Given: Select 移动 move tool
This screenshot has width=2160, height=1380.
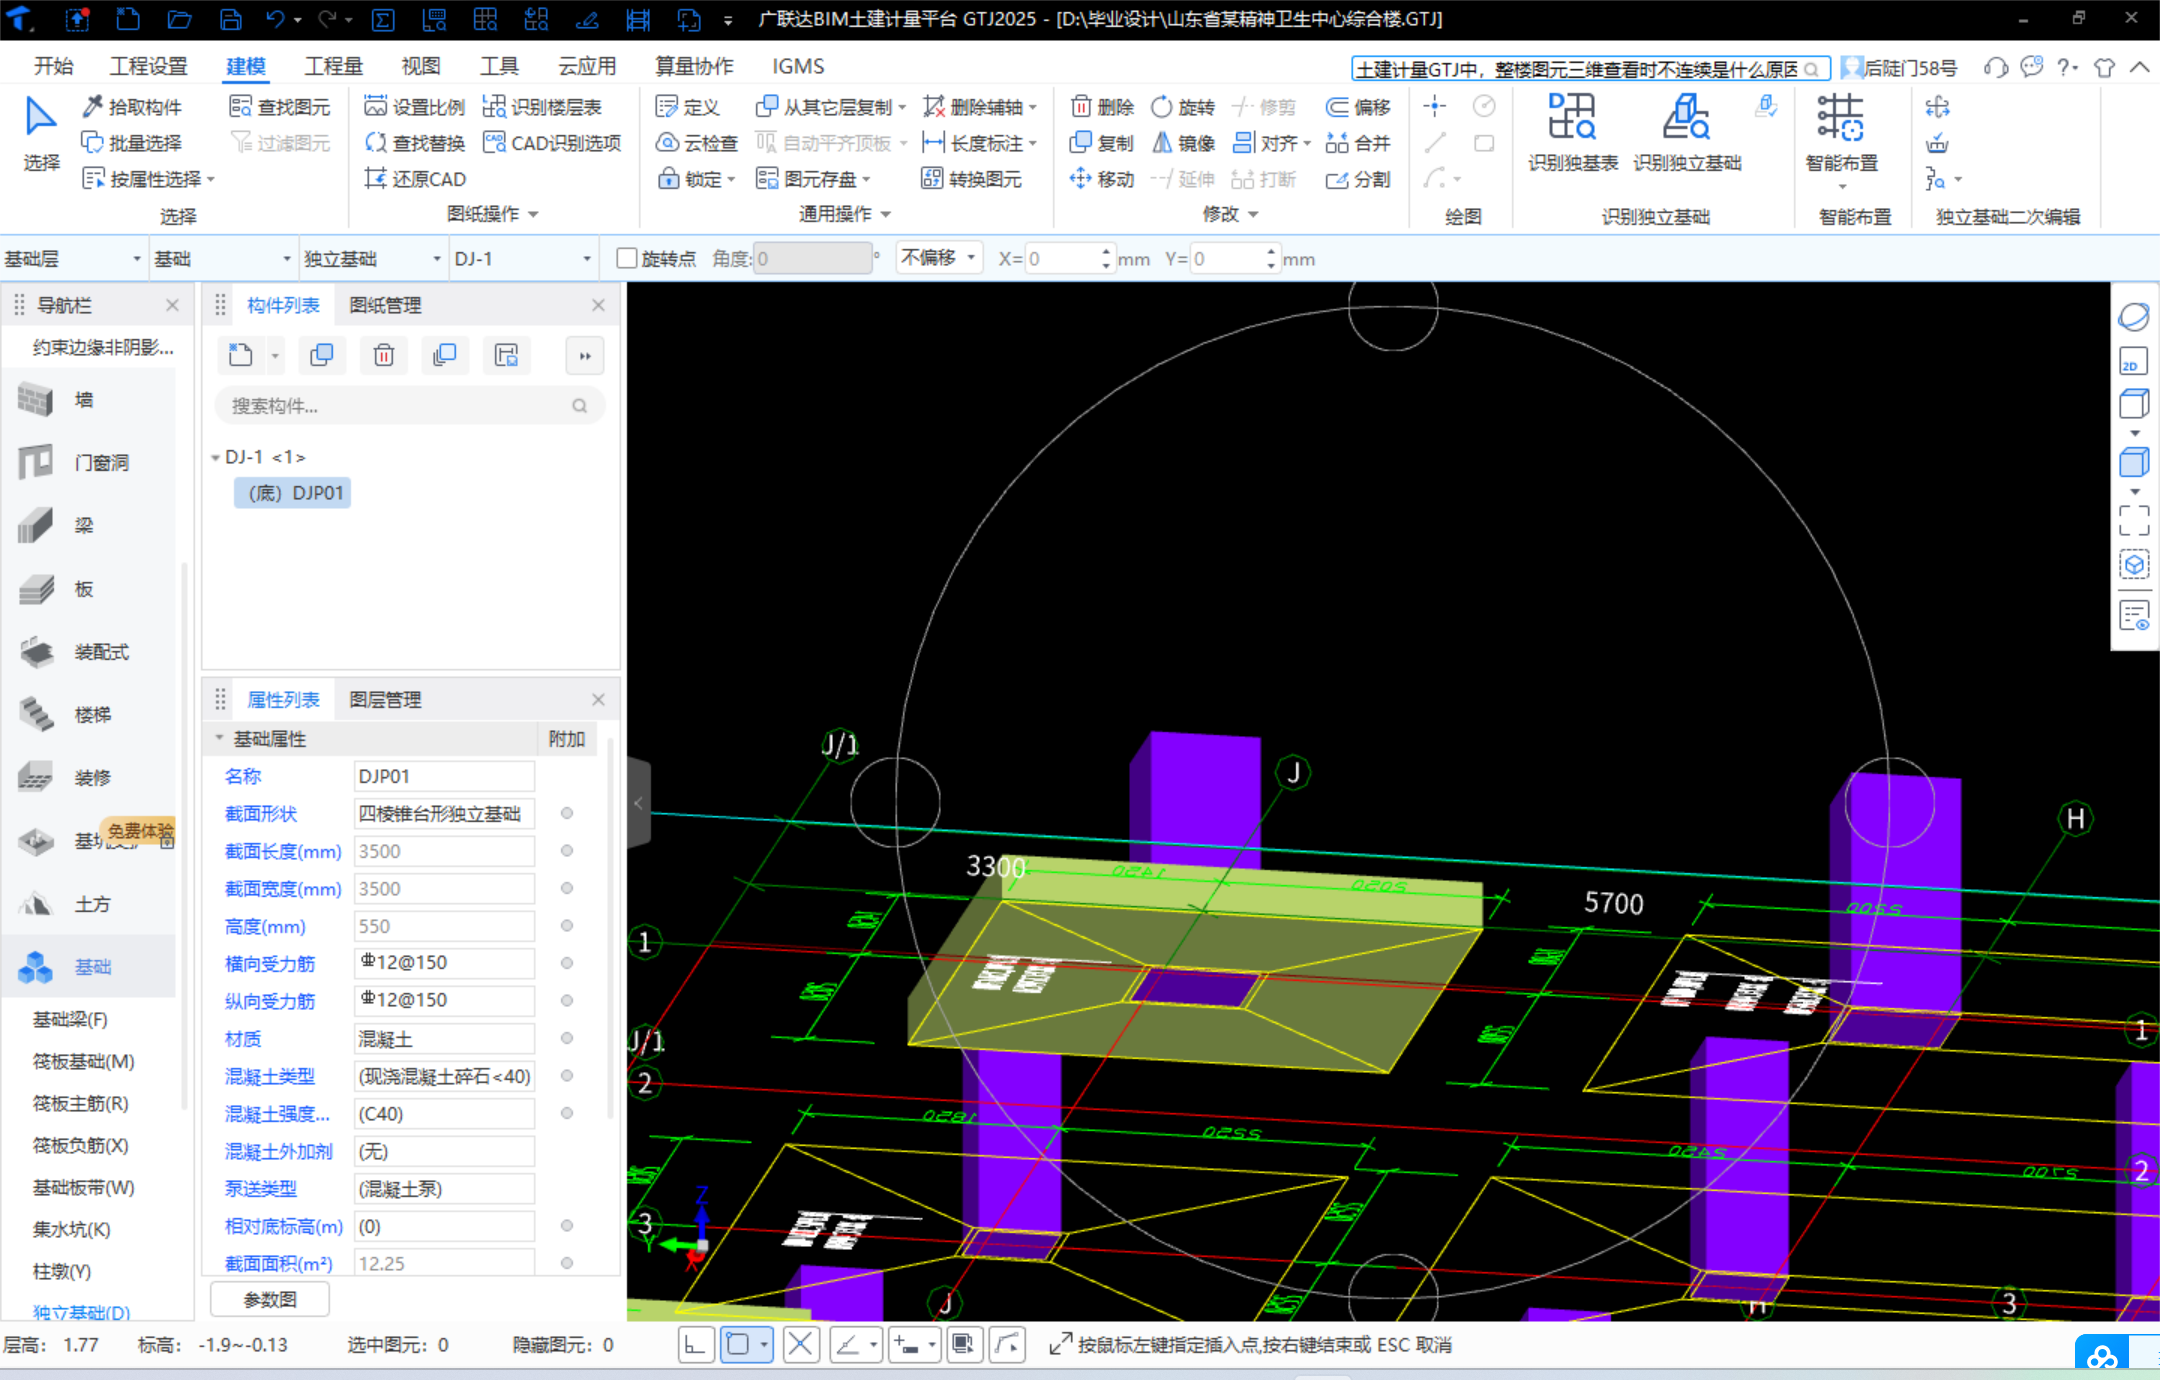Looking at the screenshot, I should pyautogui.click(x=1102, y=179).
